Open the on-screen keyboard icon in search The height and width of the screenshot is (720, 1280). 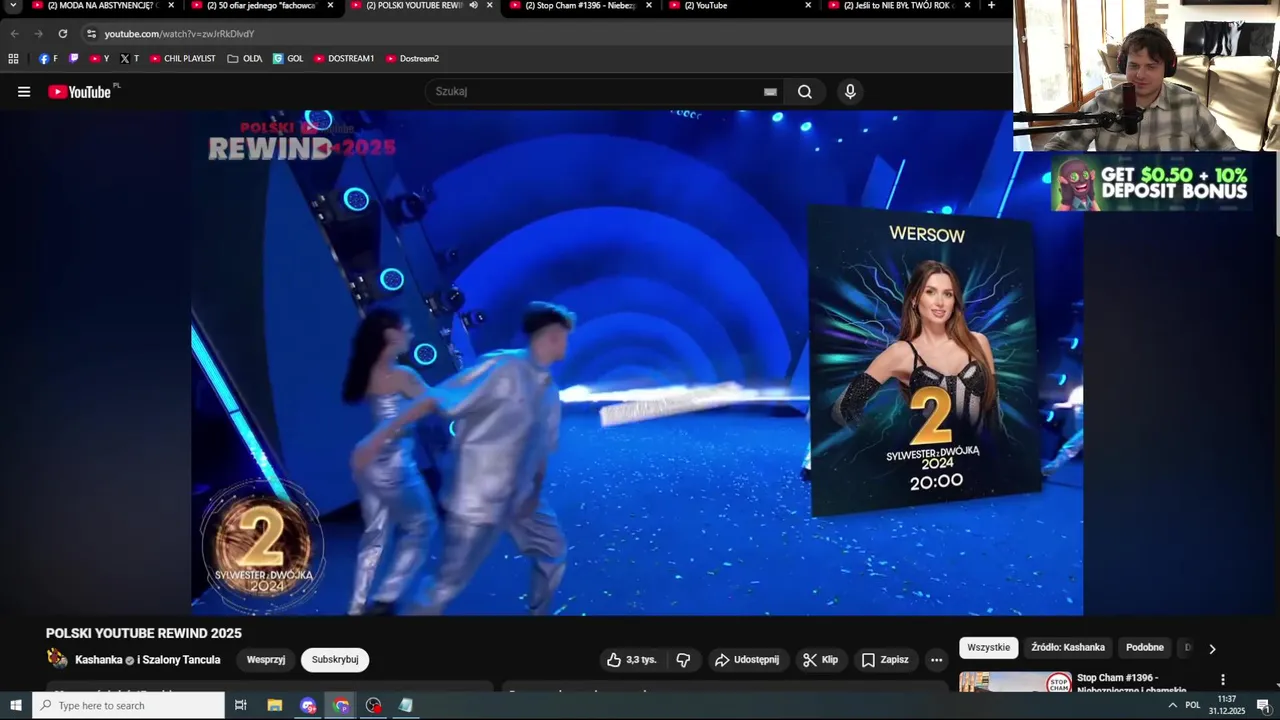770,92
